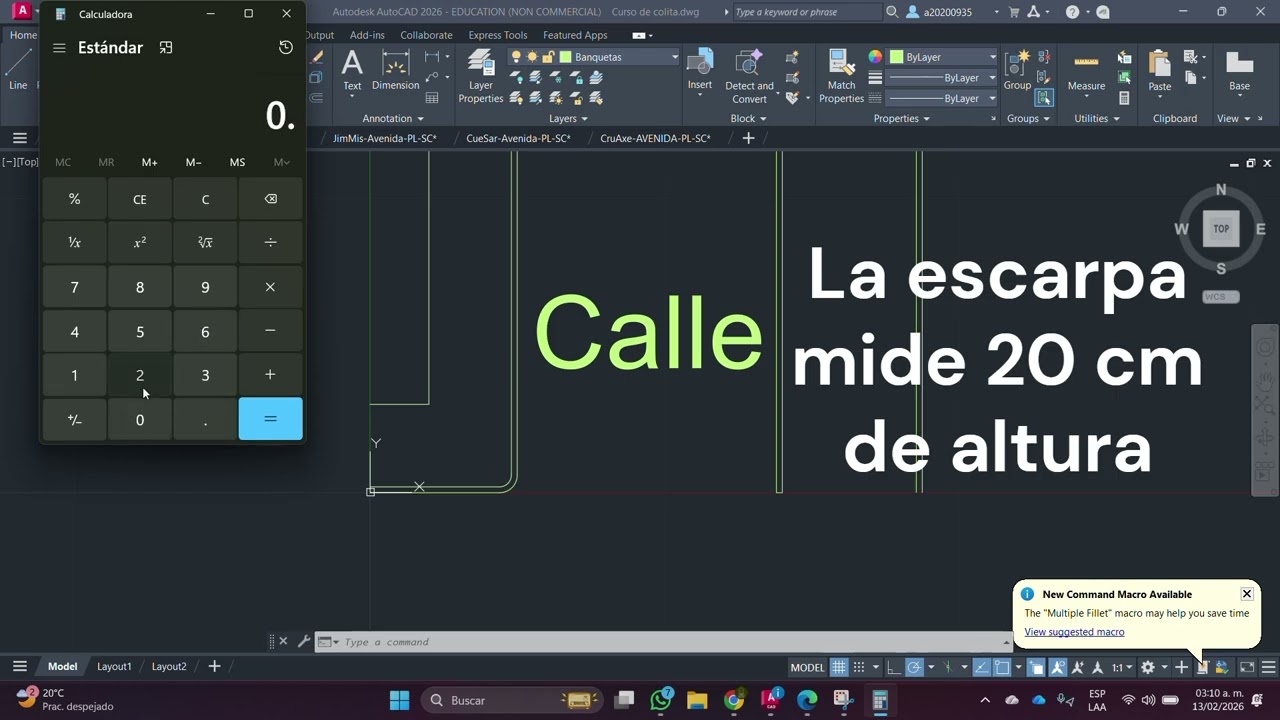Click the Insert block icon
Screen dimensions: 1280x720
[x=700, y=63]
